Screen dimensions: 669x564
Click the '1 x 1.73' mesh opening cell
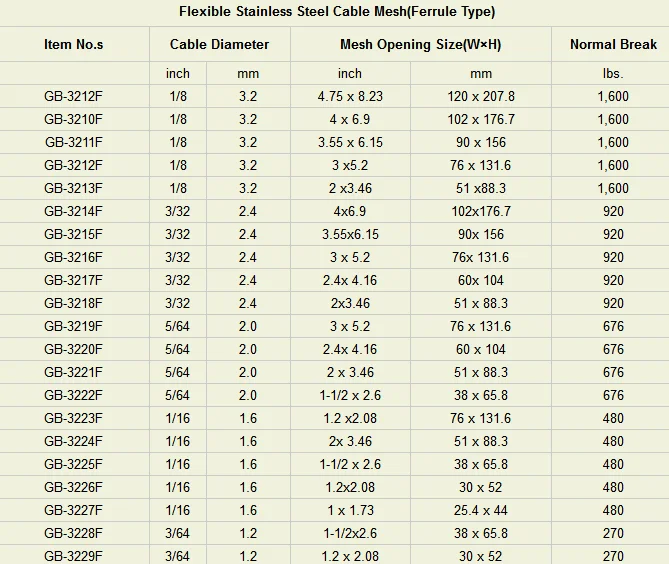tap(350, 510)
